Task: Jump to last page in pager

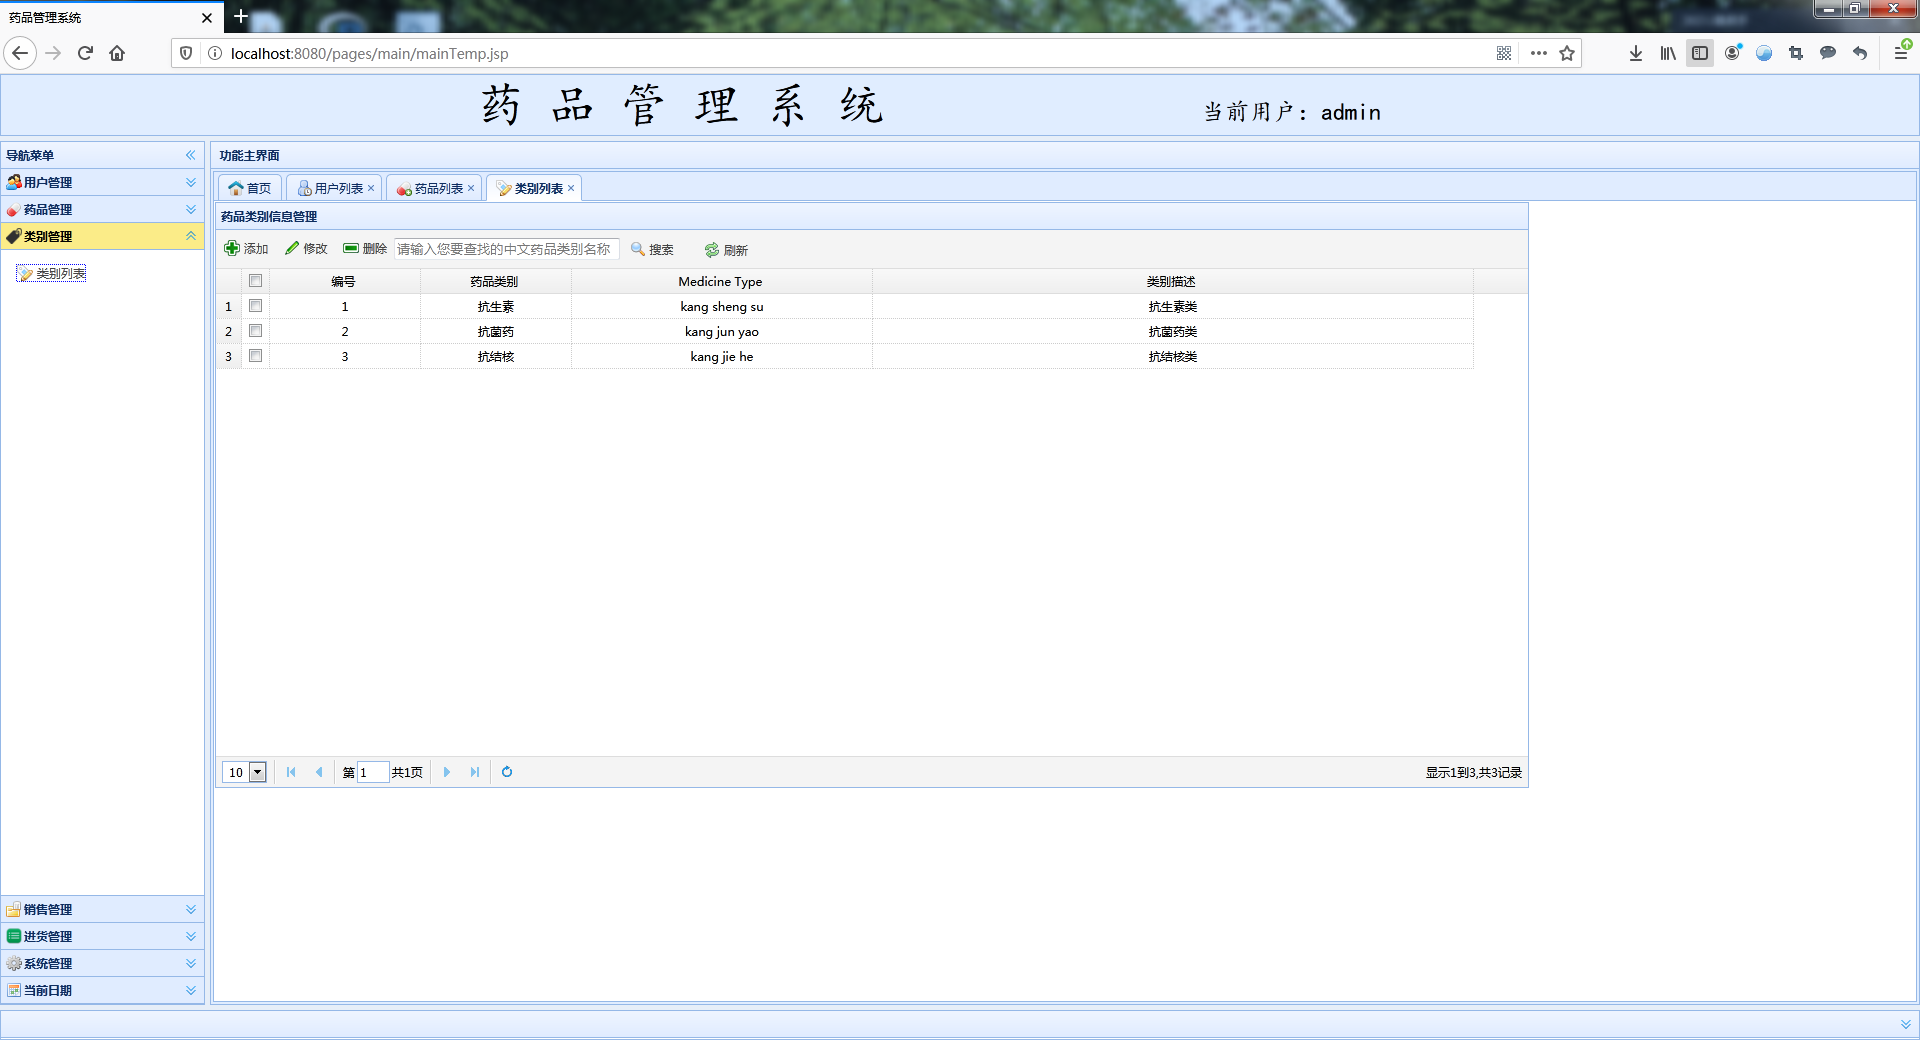Action: tap(475, 772)
